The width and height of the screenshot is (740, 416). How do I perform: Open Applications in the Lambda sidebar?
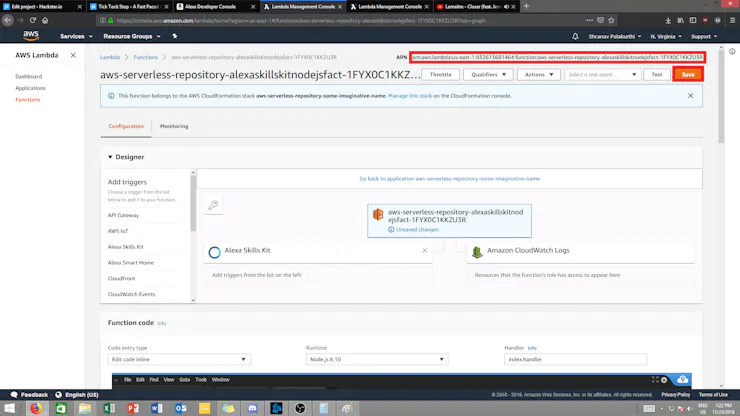click(x=30, y=88)
